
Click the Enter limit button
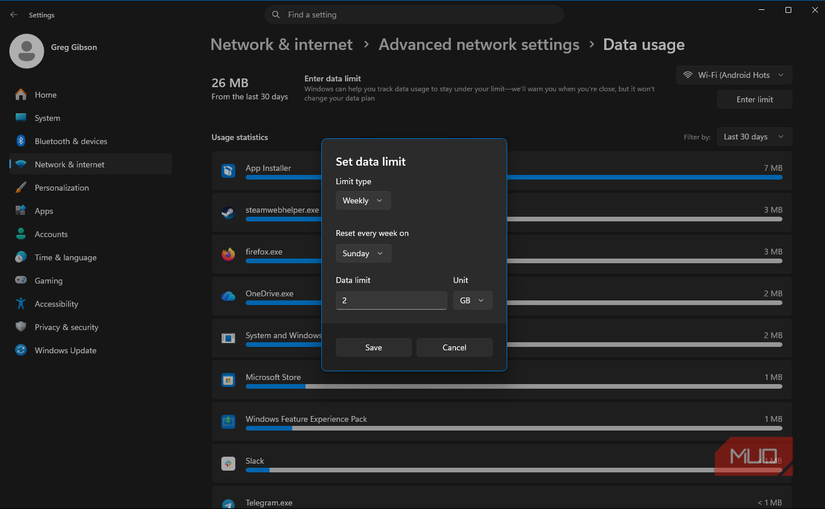[x=754, y=99]
